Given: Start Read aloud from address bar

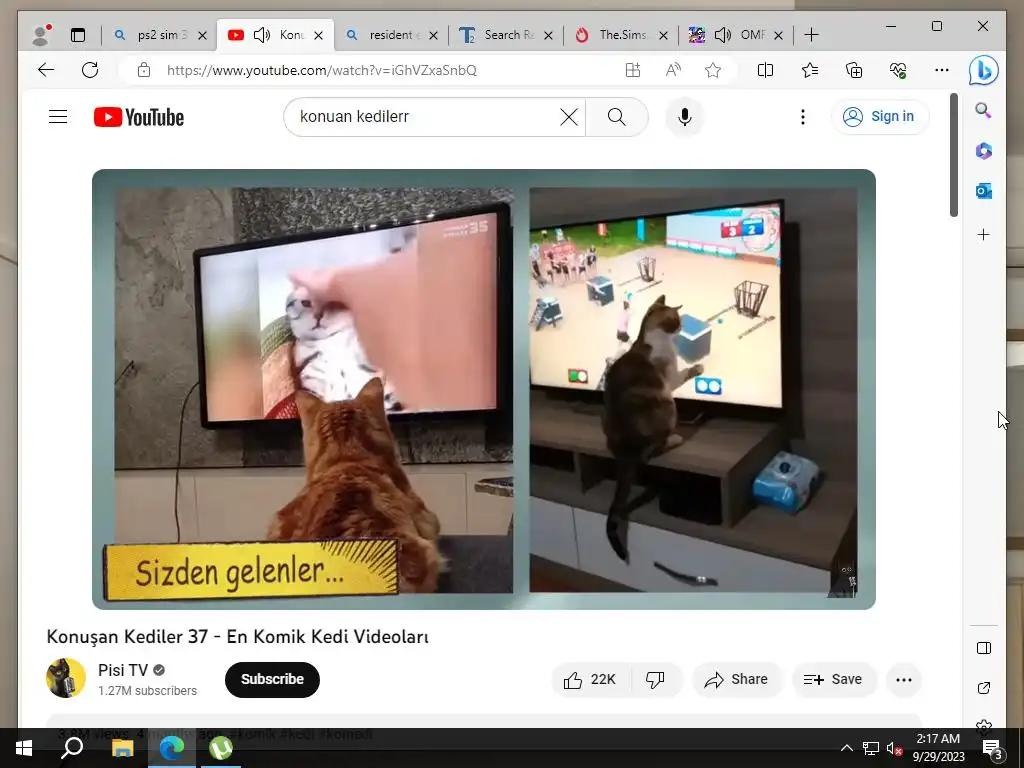Looking at the screenshot, I should click(x=673, y=70).
